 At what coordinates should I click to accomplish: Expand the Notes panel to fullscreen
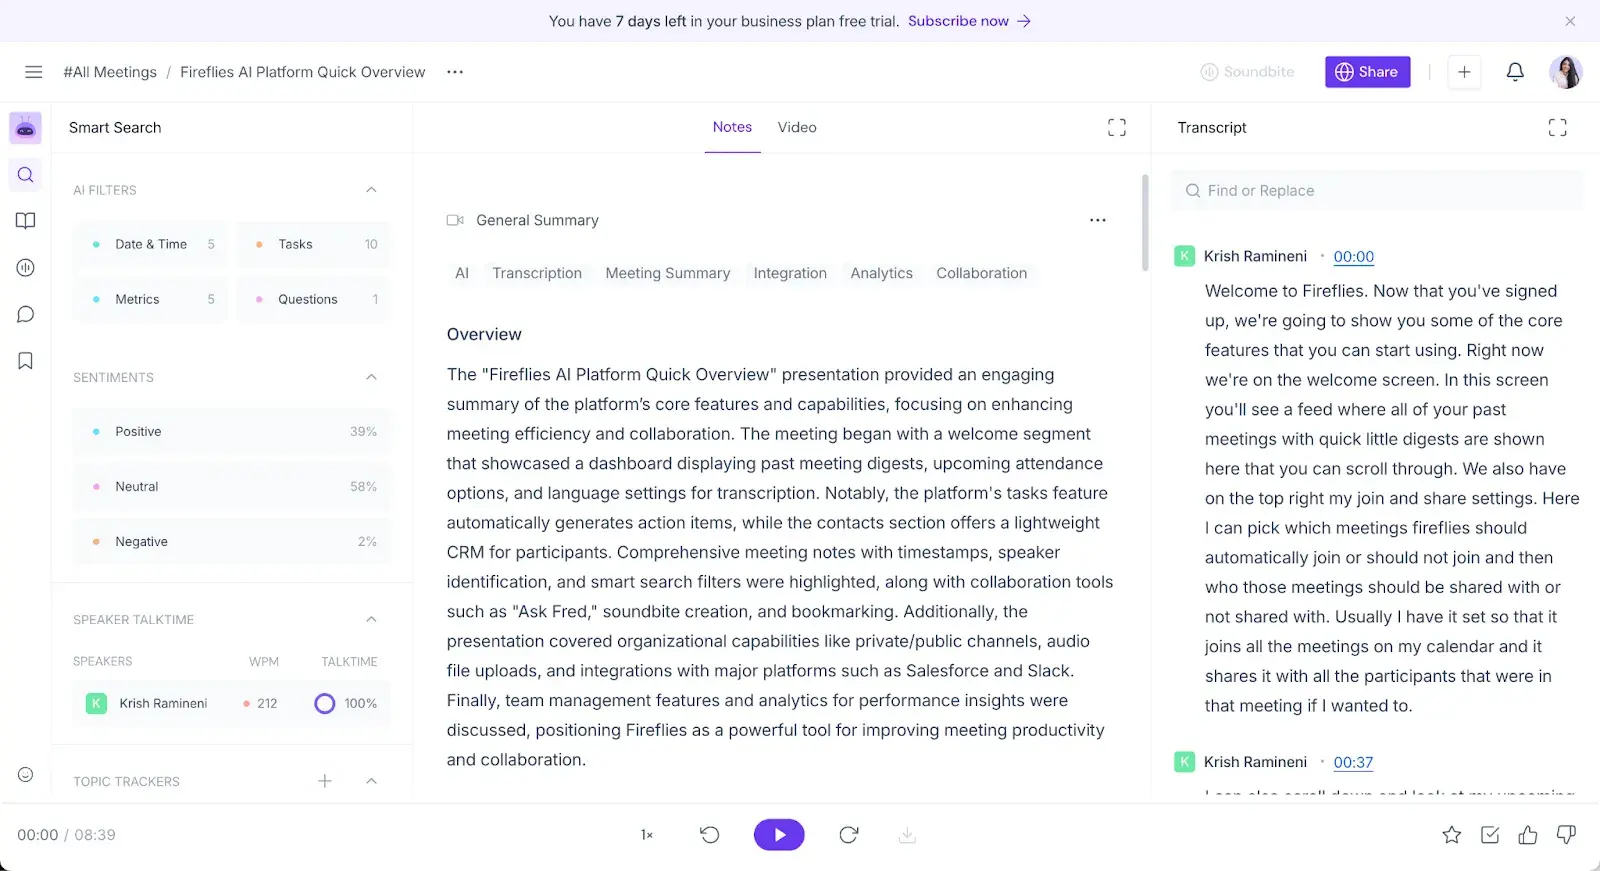pos(1117,127)
